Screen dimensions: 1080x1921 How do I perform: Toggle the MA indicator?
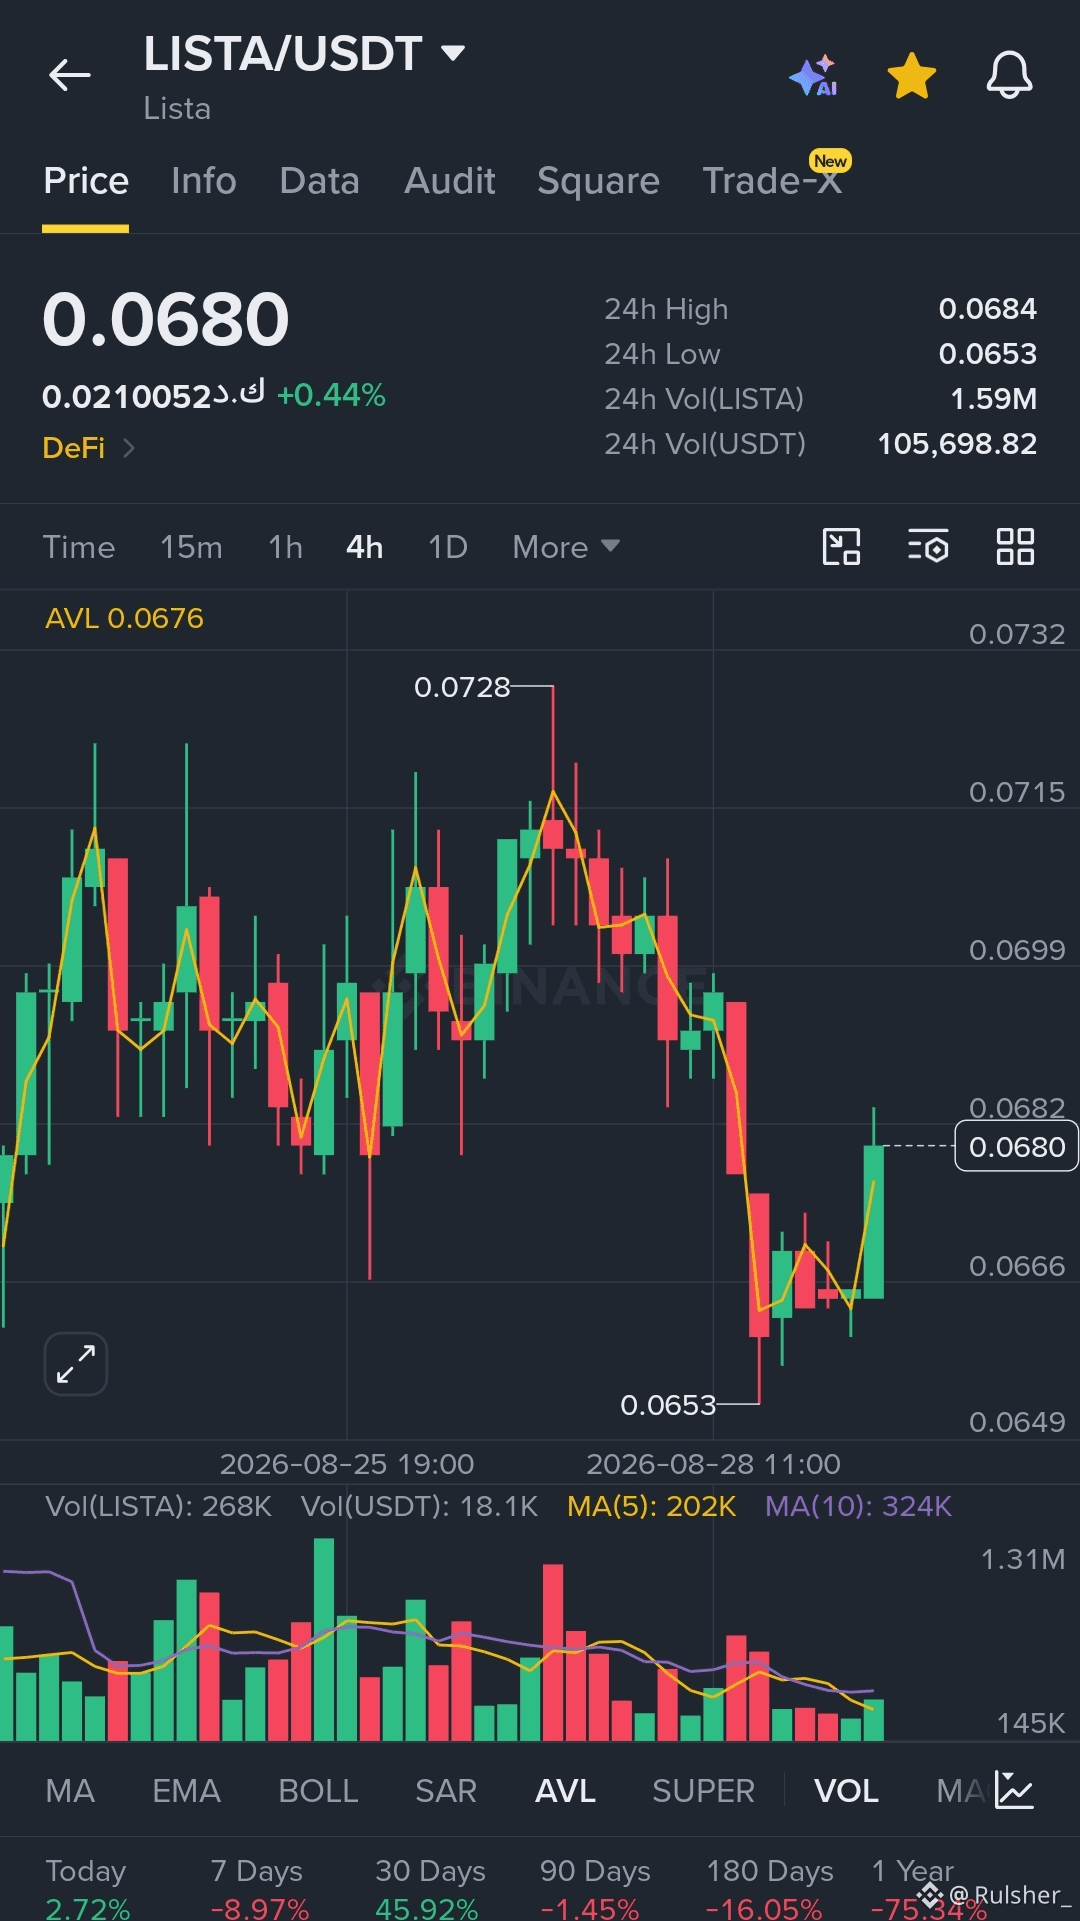point(70,1791)
